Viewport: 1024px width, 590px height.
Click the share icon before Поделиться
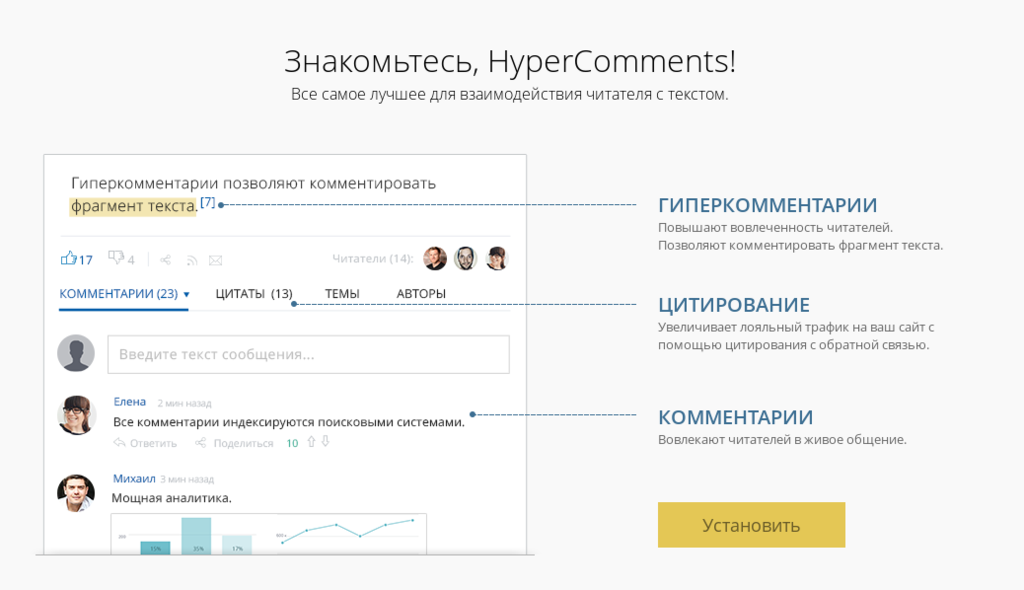(x=201, y=443)
